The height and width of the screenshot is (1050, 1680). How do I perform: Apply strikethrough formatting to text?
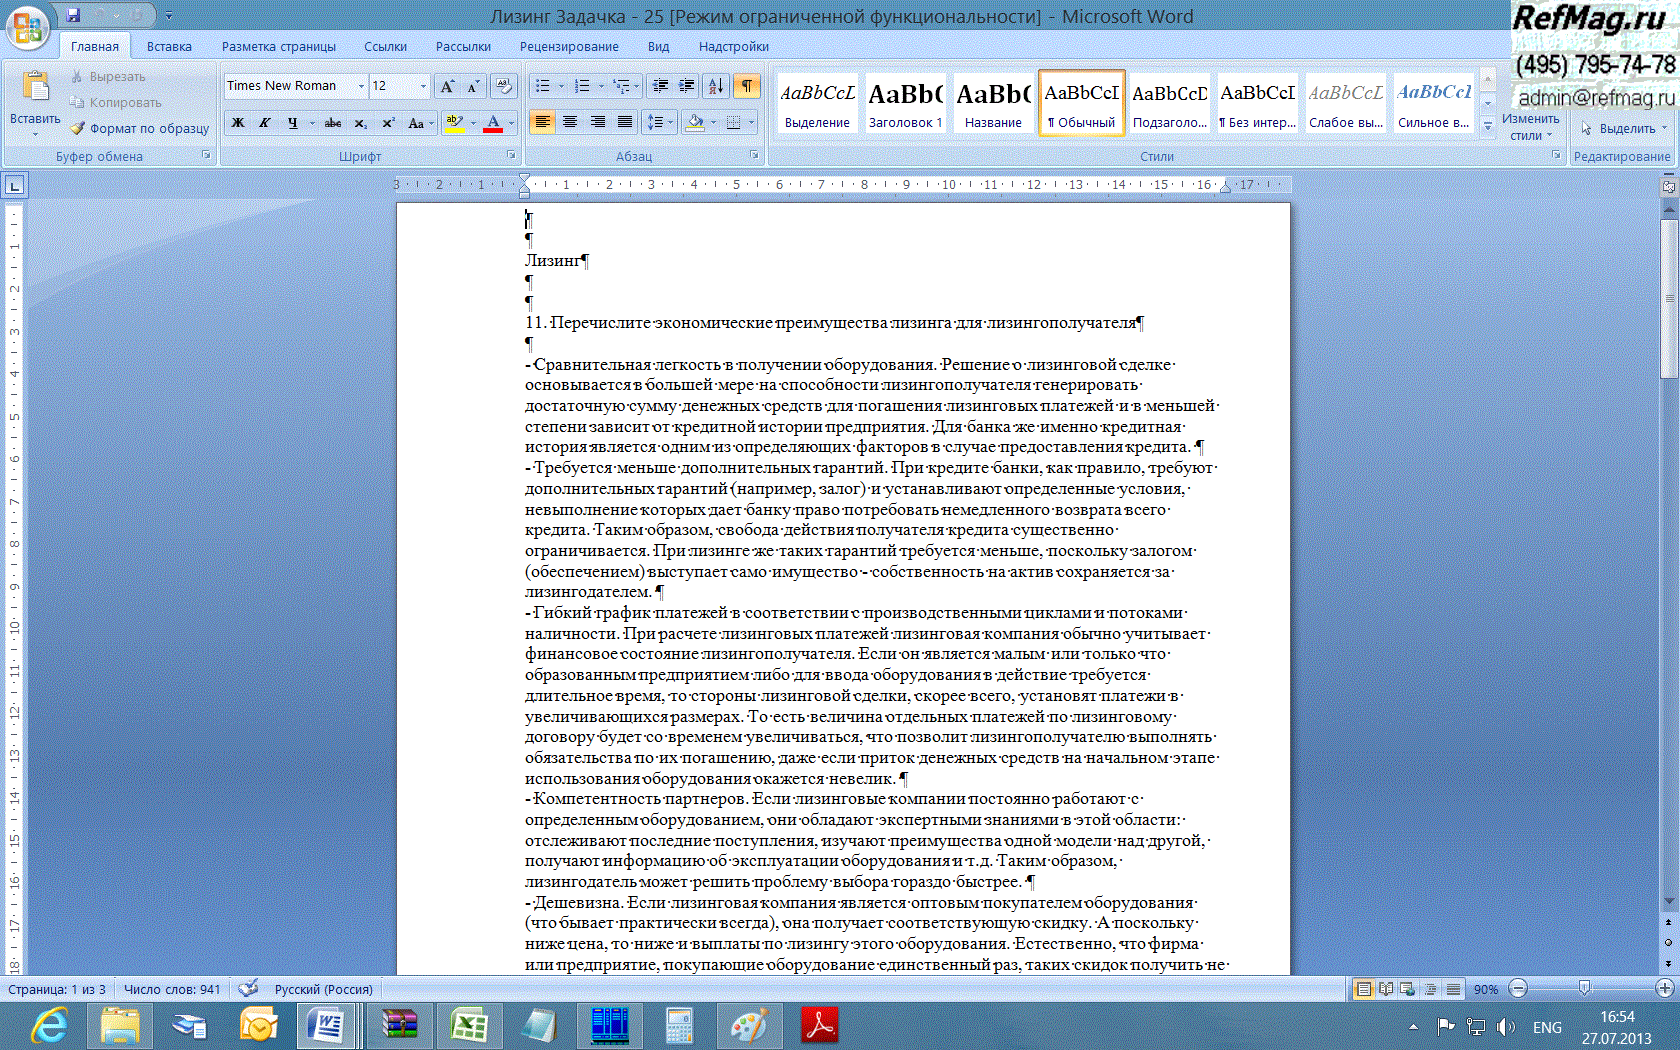pos(333,123)
